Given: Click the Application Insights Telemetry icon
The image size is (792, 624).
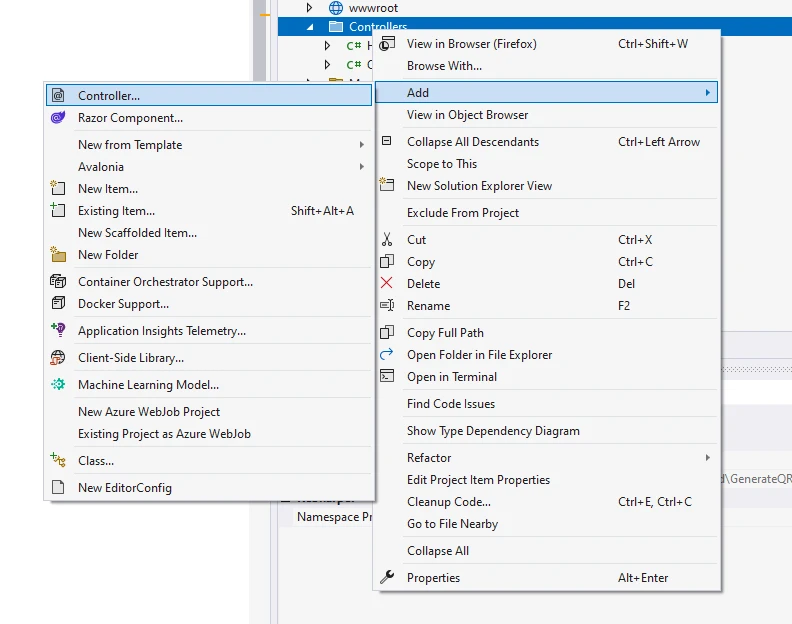Looking at the screenshot, I should click(x=58, y=331).
